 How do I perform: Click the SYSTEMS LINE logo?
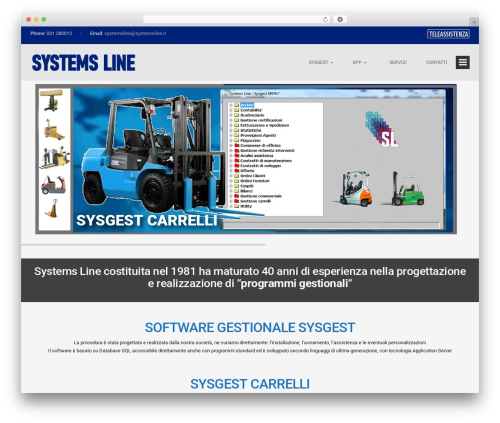84,63
